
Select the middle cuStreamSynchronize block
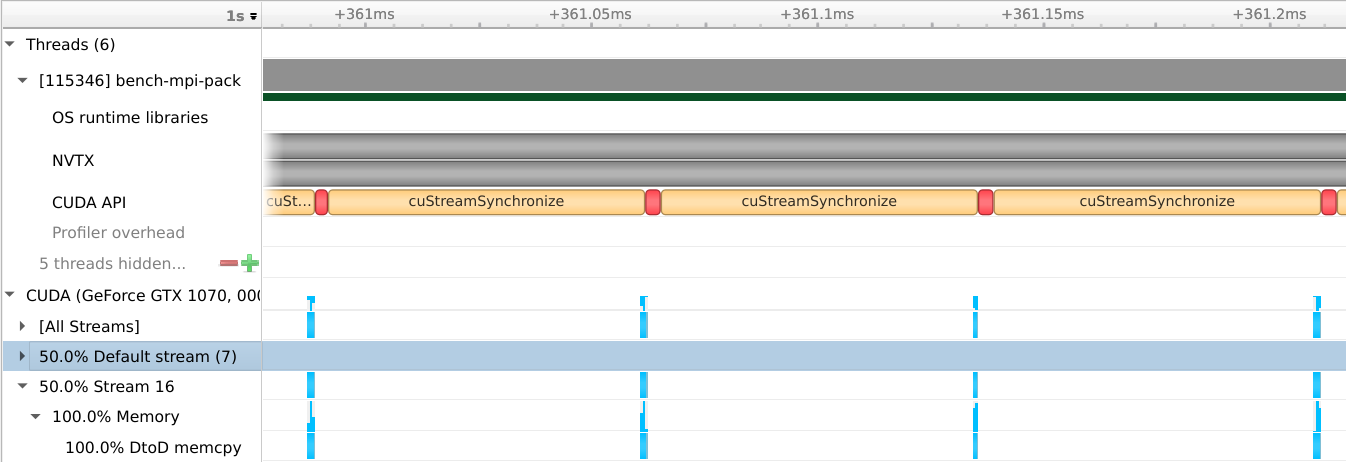point(818,201)
